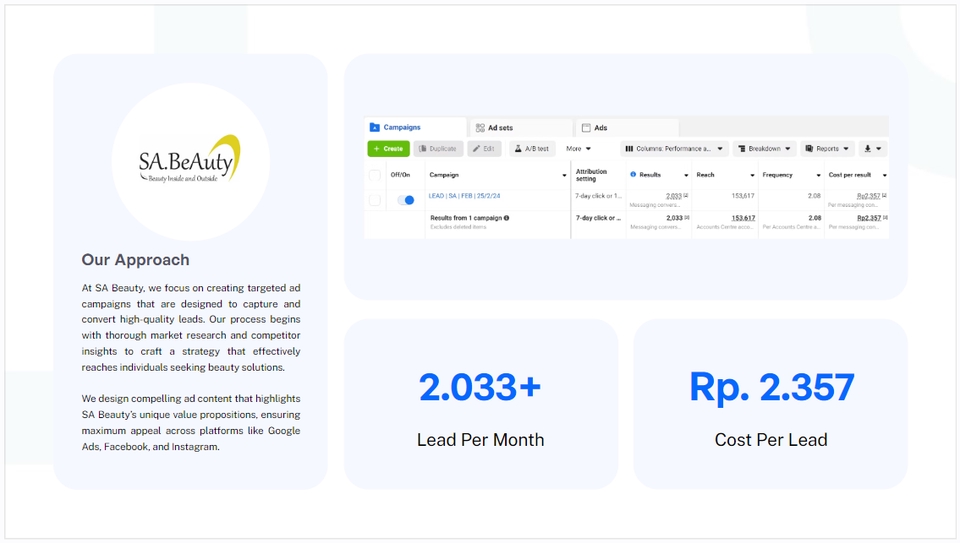Click the A/B test flask icon
This screenshot has height=543, width=960.
(x=518, y=149)
